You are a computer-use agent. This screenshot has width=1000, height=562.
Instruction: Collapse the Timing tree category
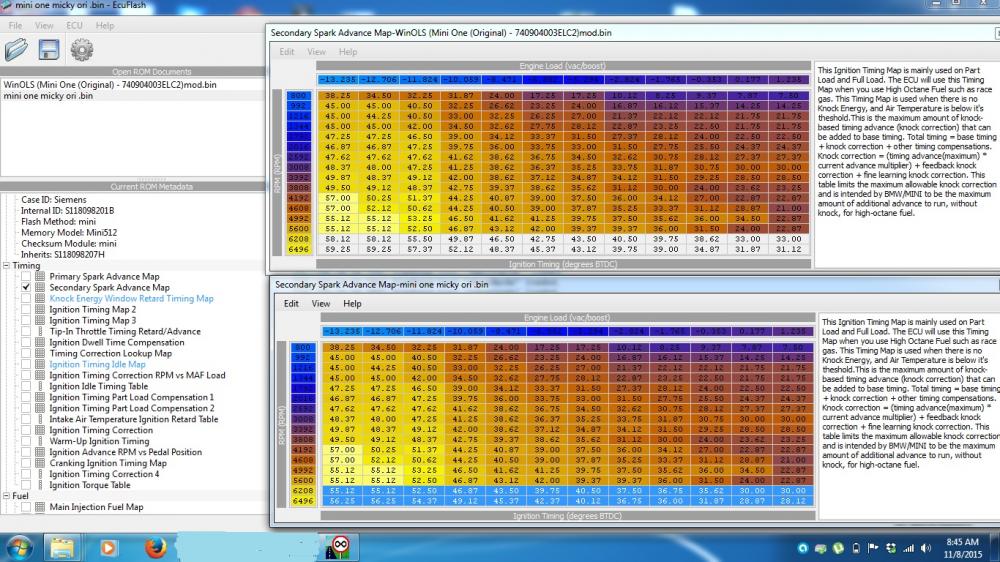[x=6, y=266]
